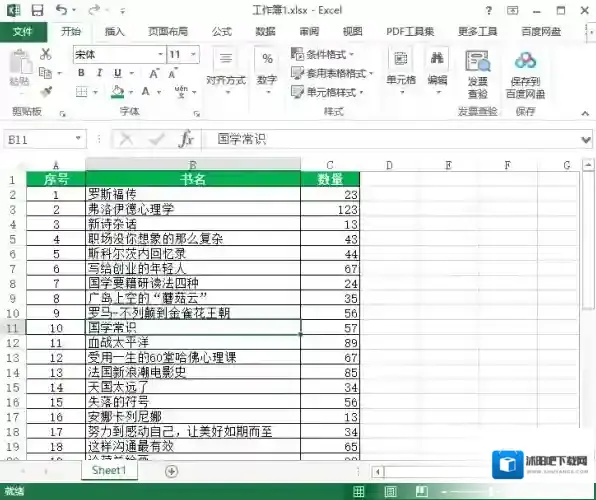Expand the formula bar chevron

click(x=586, y=140)
